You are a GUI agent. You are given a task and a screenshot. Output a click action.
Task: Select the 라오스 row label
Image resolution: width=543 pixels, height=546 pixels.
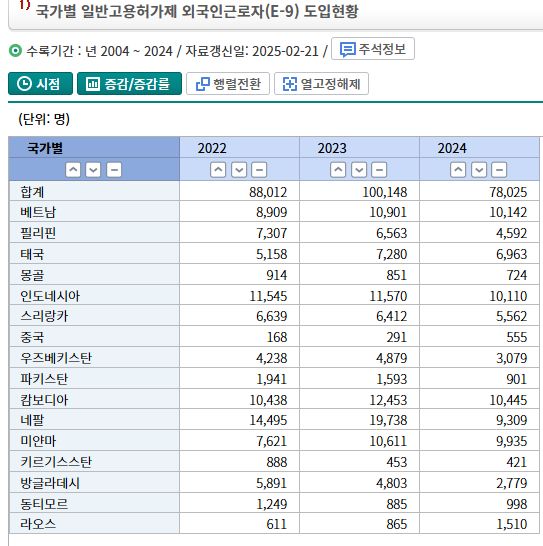pyautogui.click(x=38, y=524)
